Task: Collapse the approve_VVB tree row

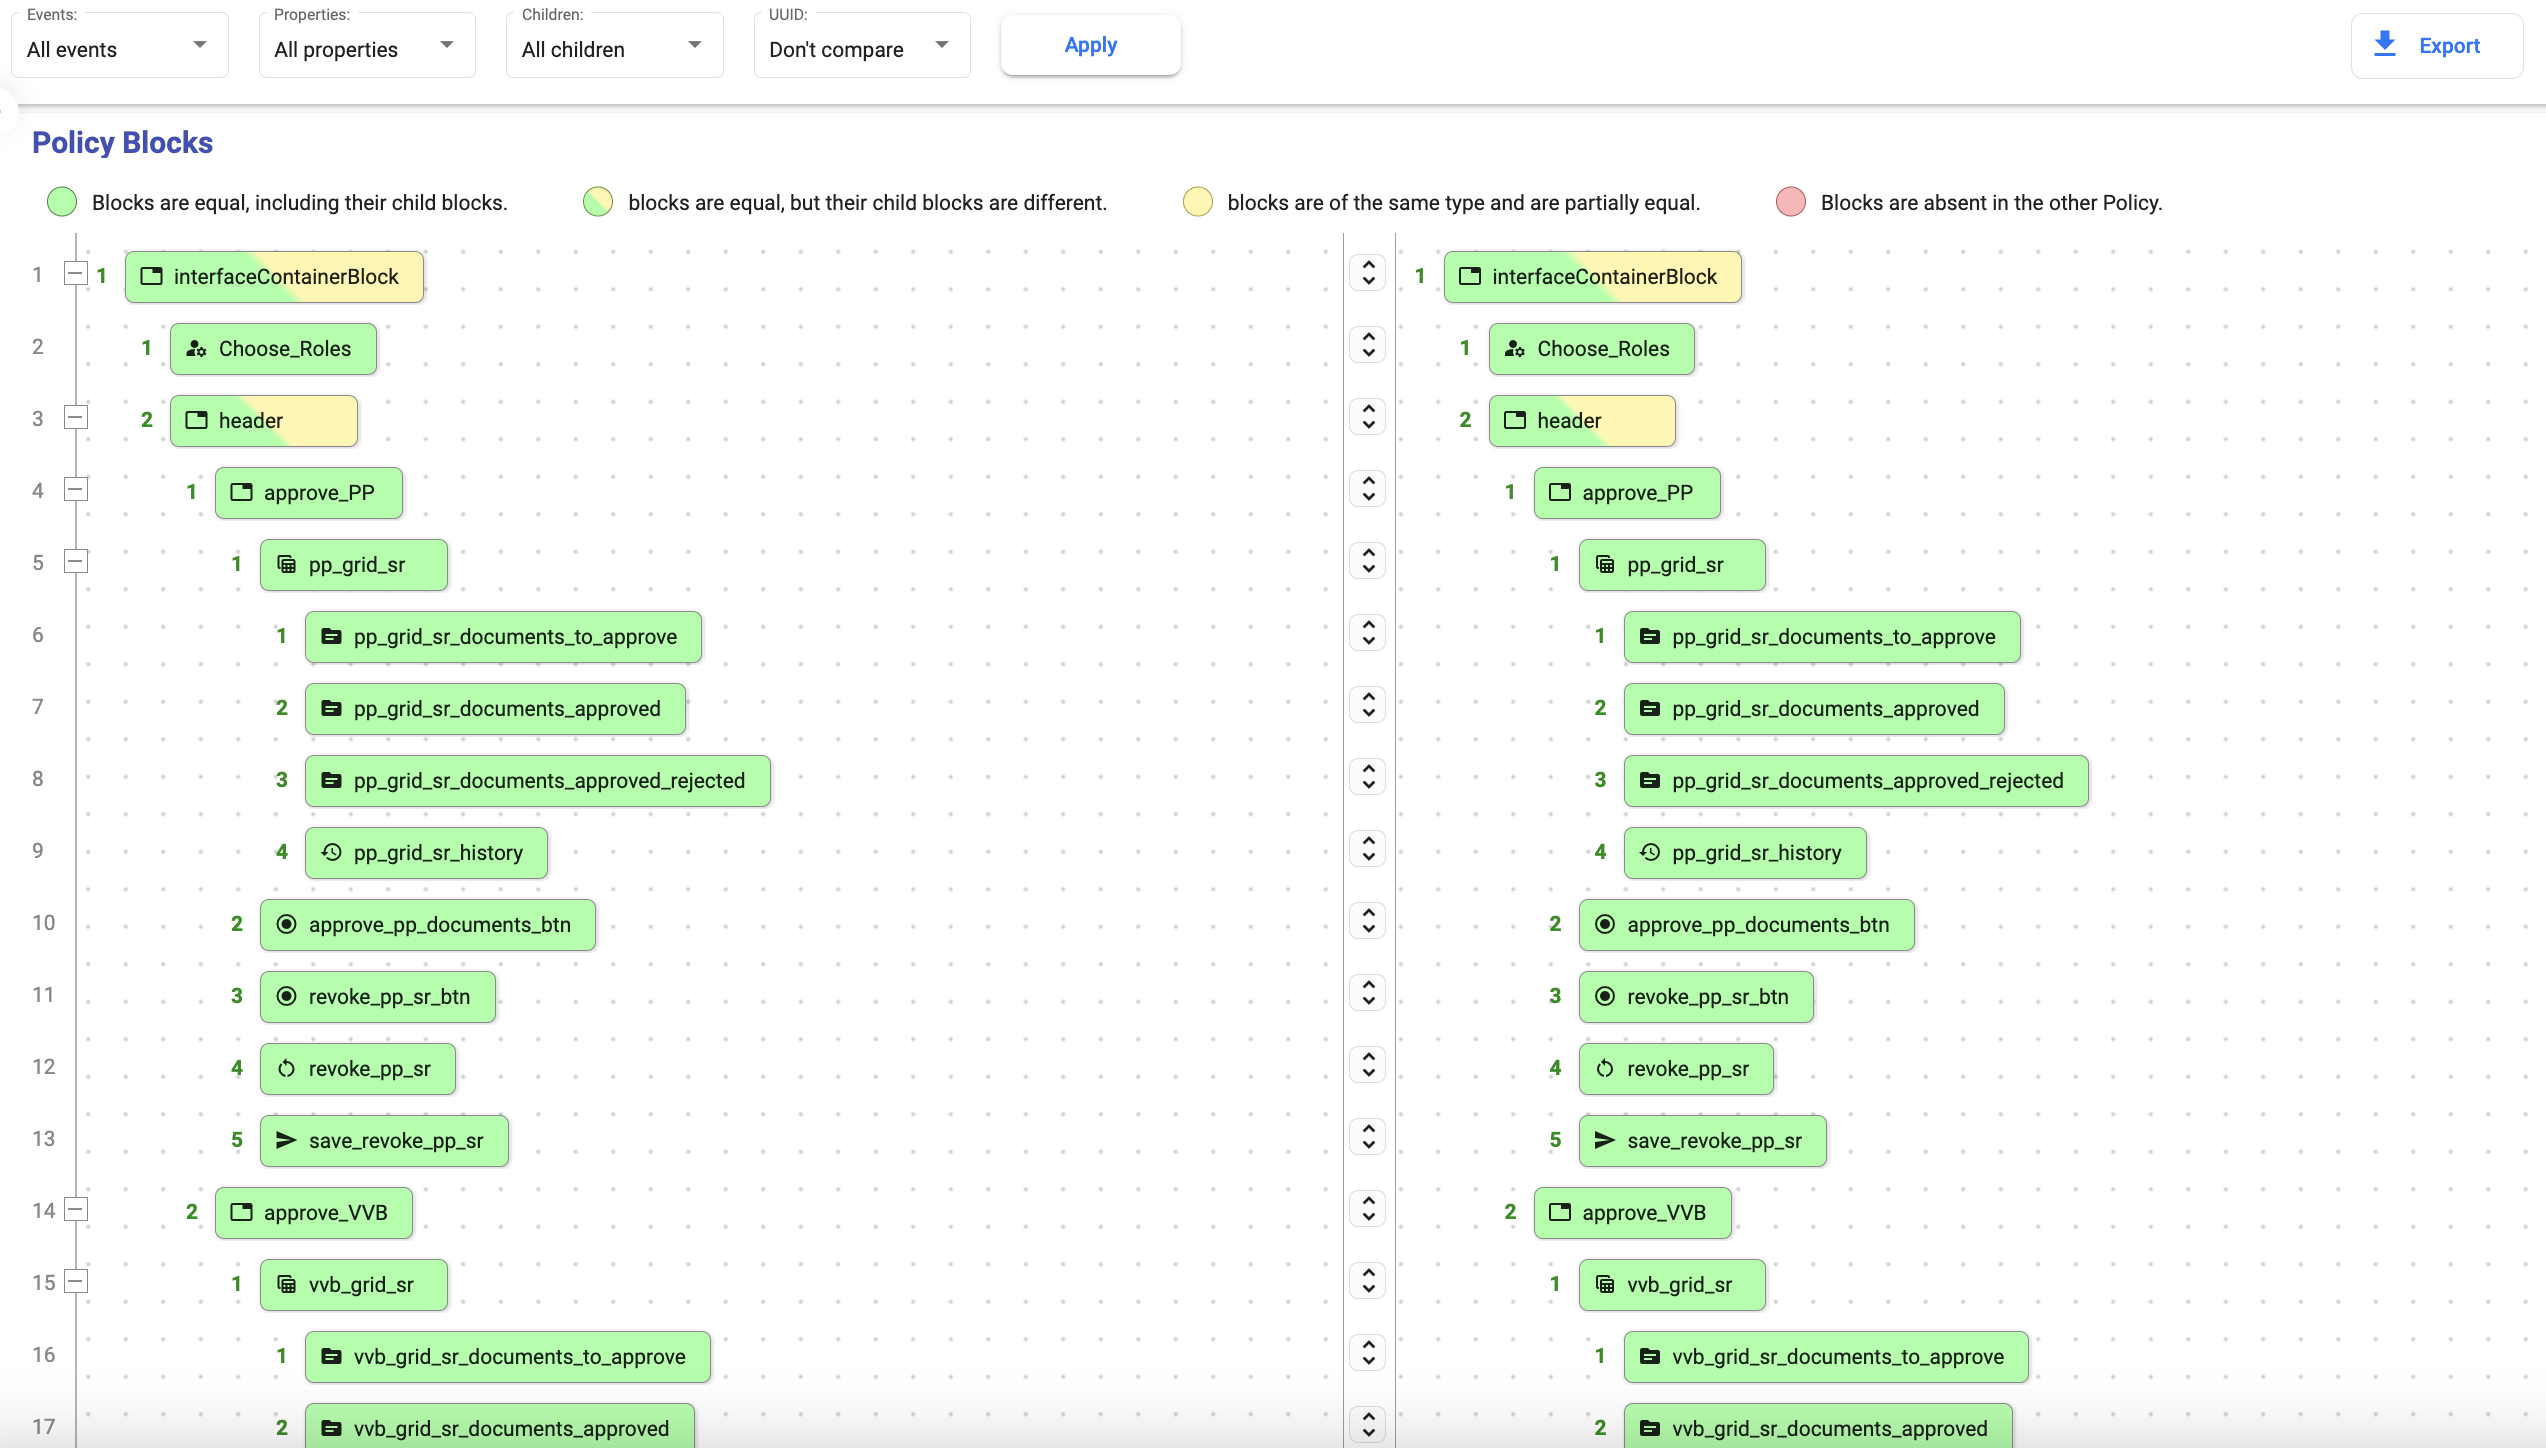Action: 76,1210
